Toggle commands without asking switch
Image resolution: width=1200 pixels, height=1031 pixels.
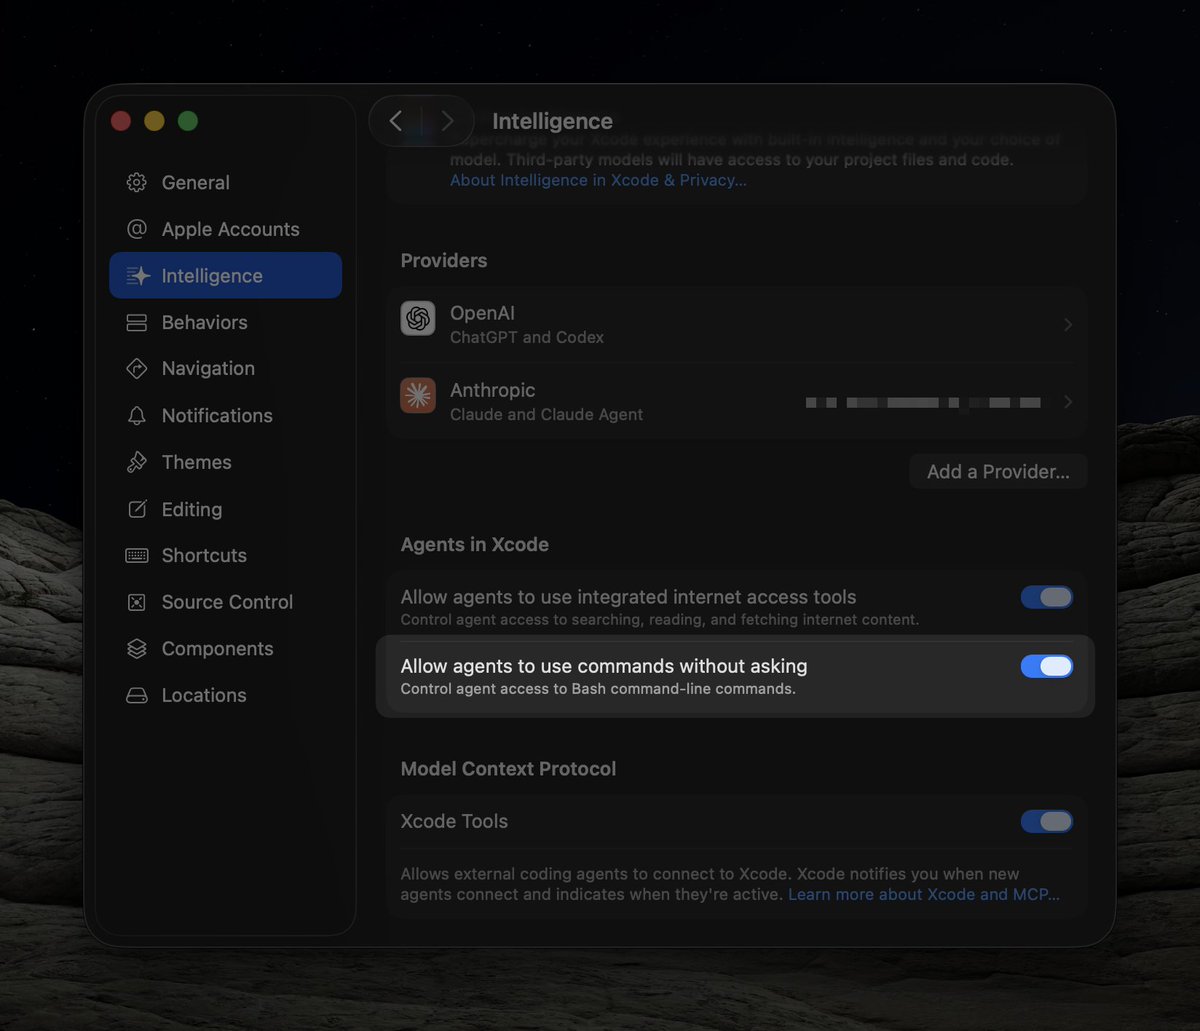[1047, 666]
